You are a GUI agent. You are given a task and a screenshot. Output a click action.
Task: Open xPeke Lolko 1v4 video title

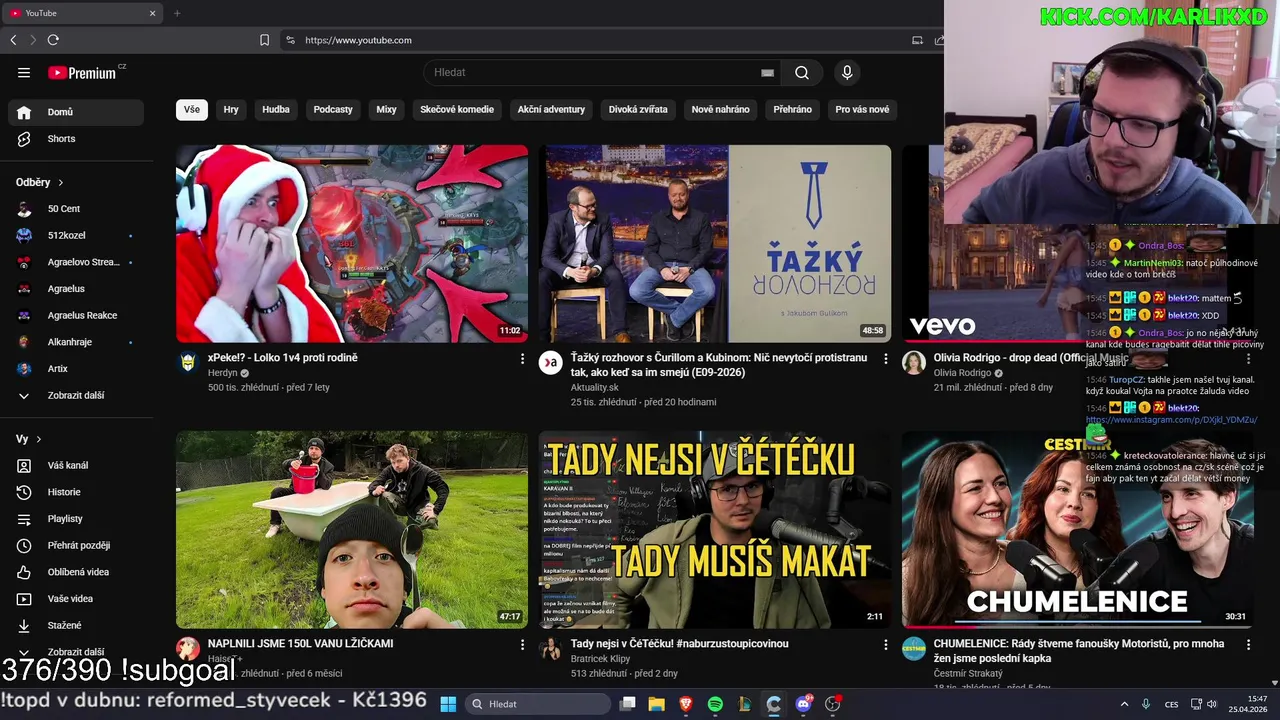(282, 358)
